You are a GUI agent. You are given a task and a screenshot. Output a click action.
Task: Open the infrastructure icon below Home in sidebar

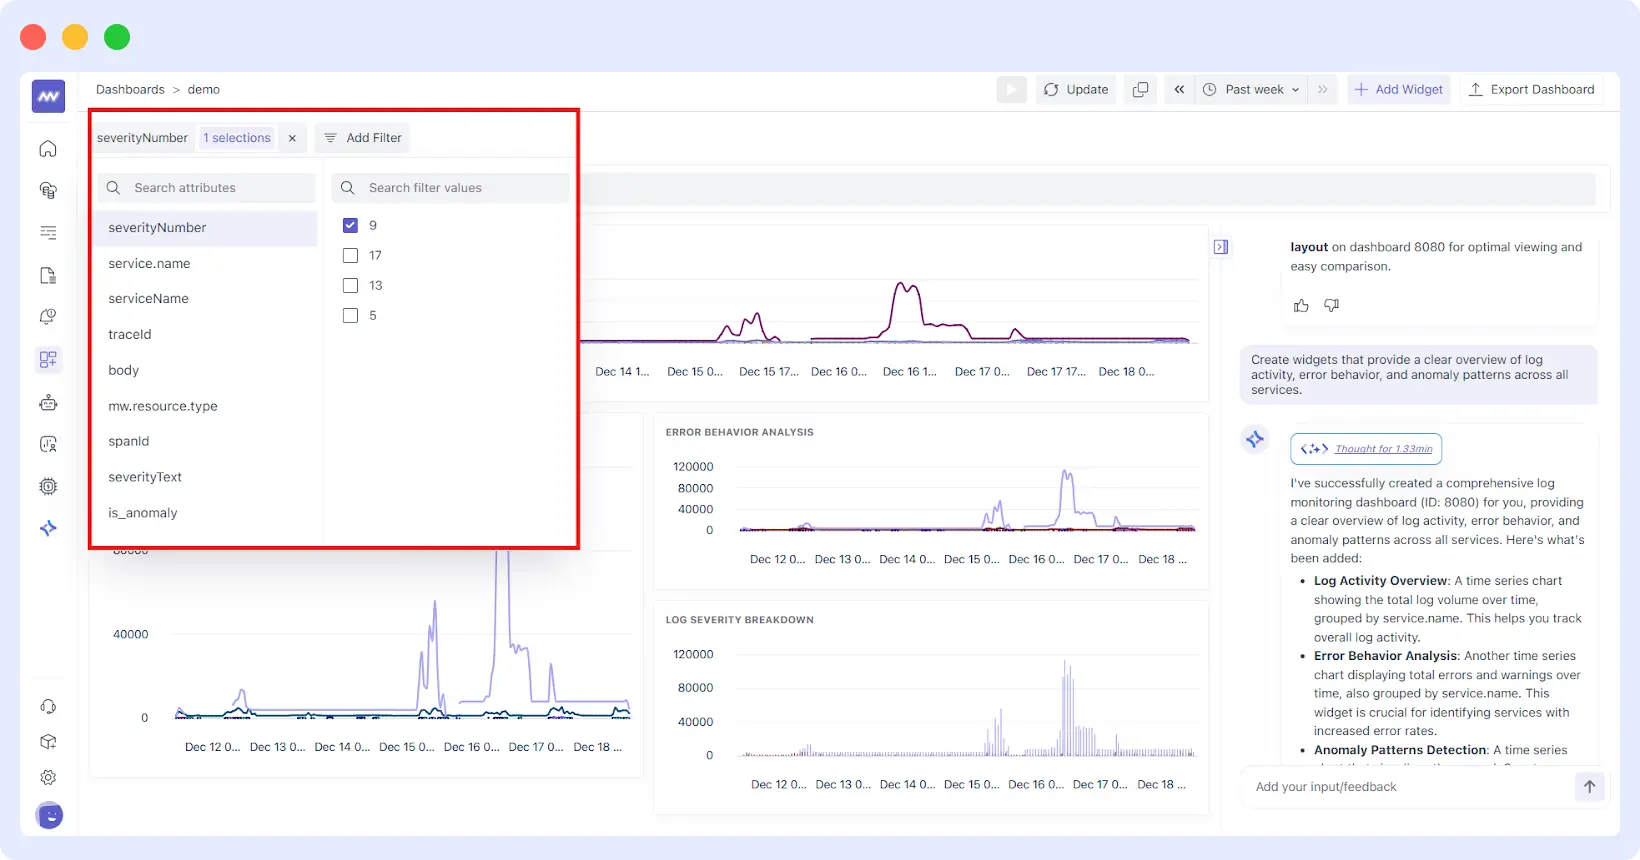[x=48, y=190]
